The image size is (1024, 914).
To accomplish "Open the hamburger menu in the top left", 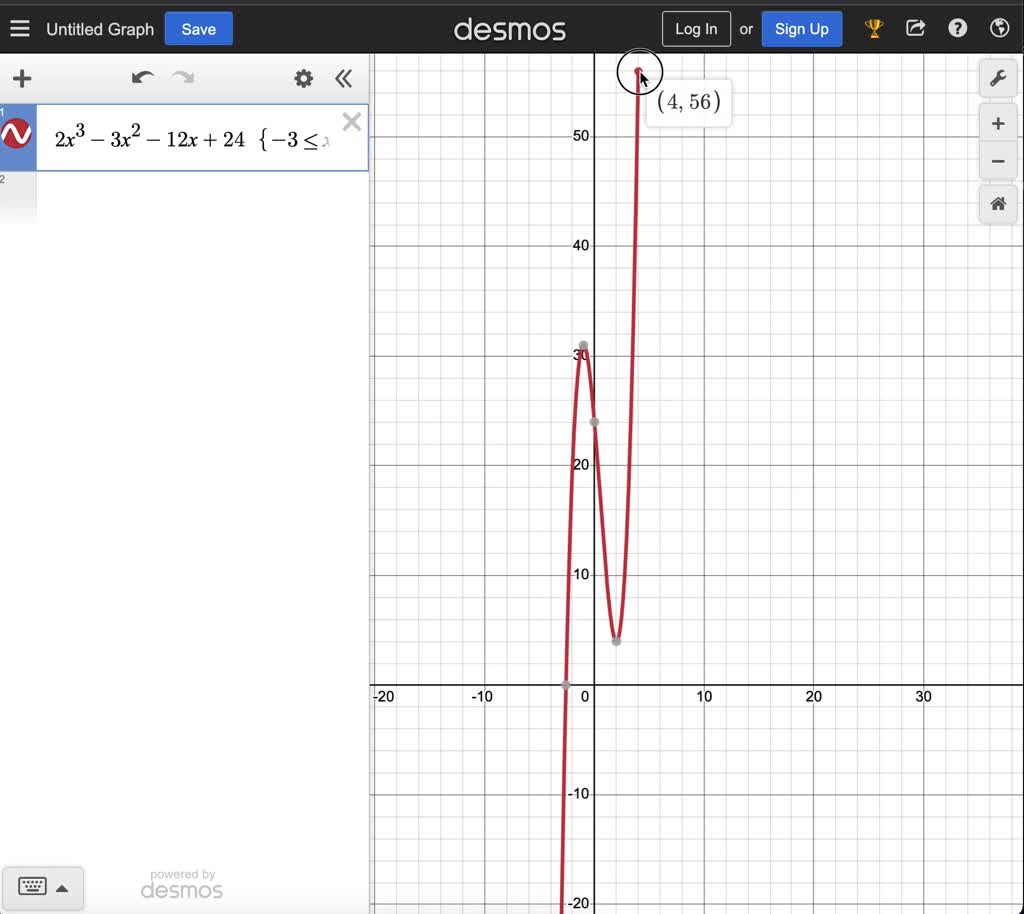I will pos(20,28).
